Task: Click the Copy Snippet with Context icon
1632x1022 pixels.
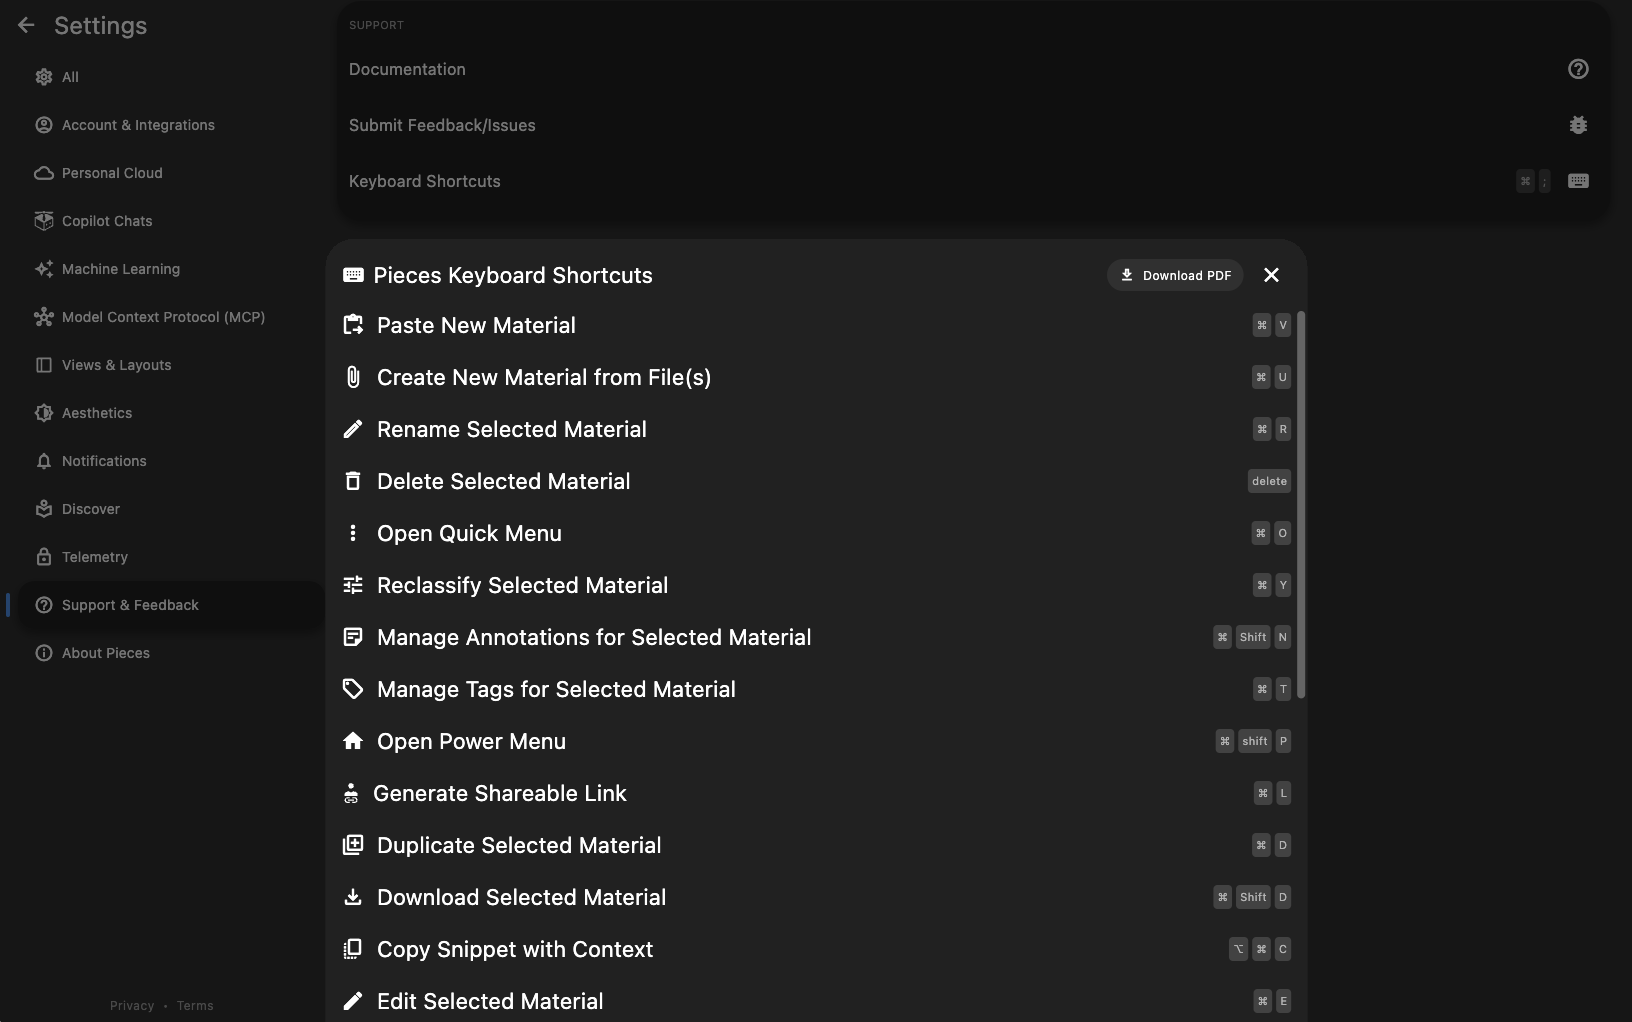Action: click(353, 949)
